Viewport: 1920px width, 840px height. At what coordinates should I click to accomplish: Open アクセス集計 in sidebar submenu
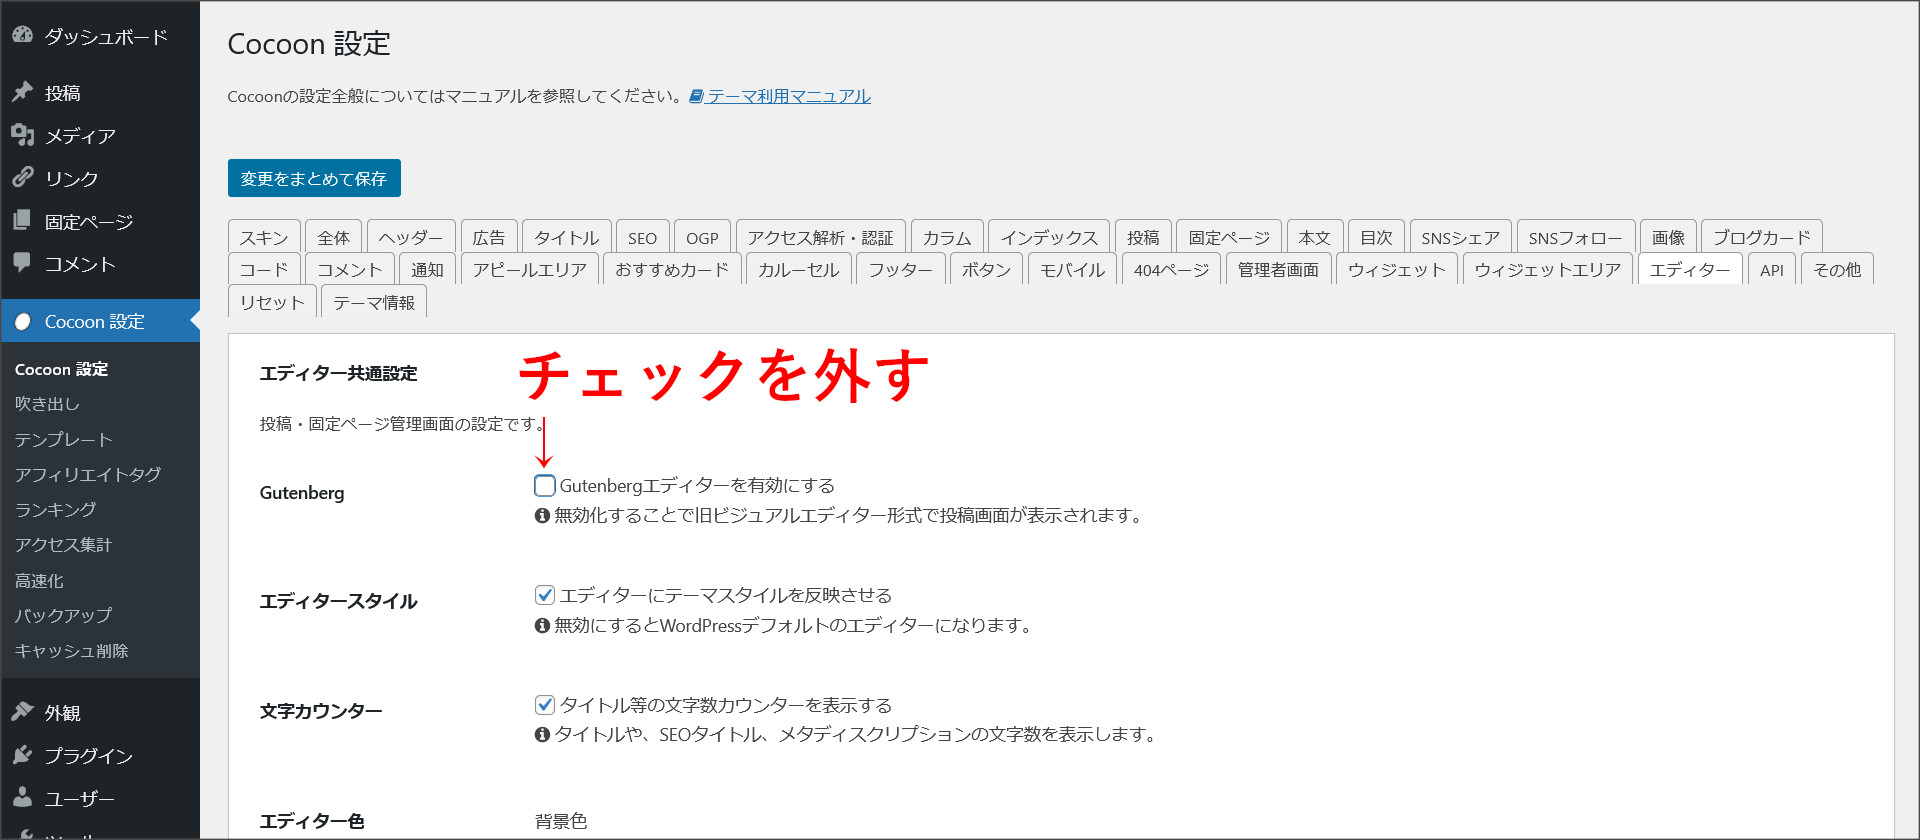pyautogui.click(x=63, y=545)
